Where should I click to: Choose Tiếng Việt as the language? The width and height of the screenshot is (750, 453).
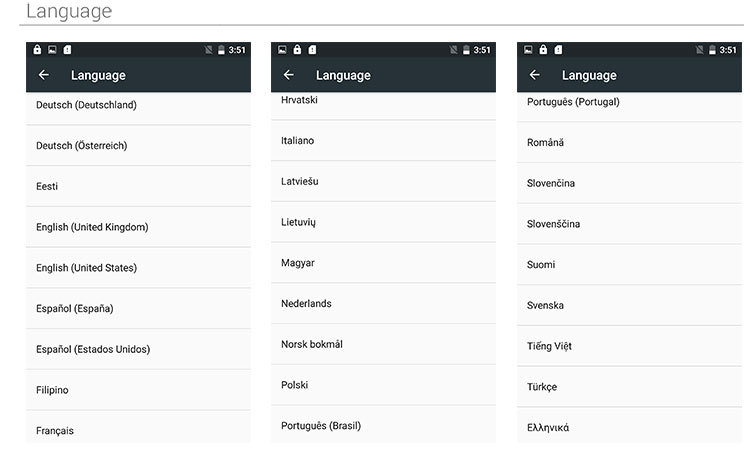pos(549,346)
